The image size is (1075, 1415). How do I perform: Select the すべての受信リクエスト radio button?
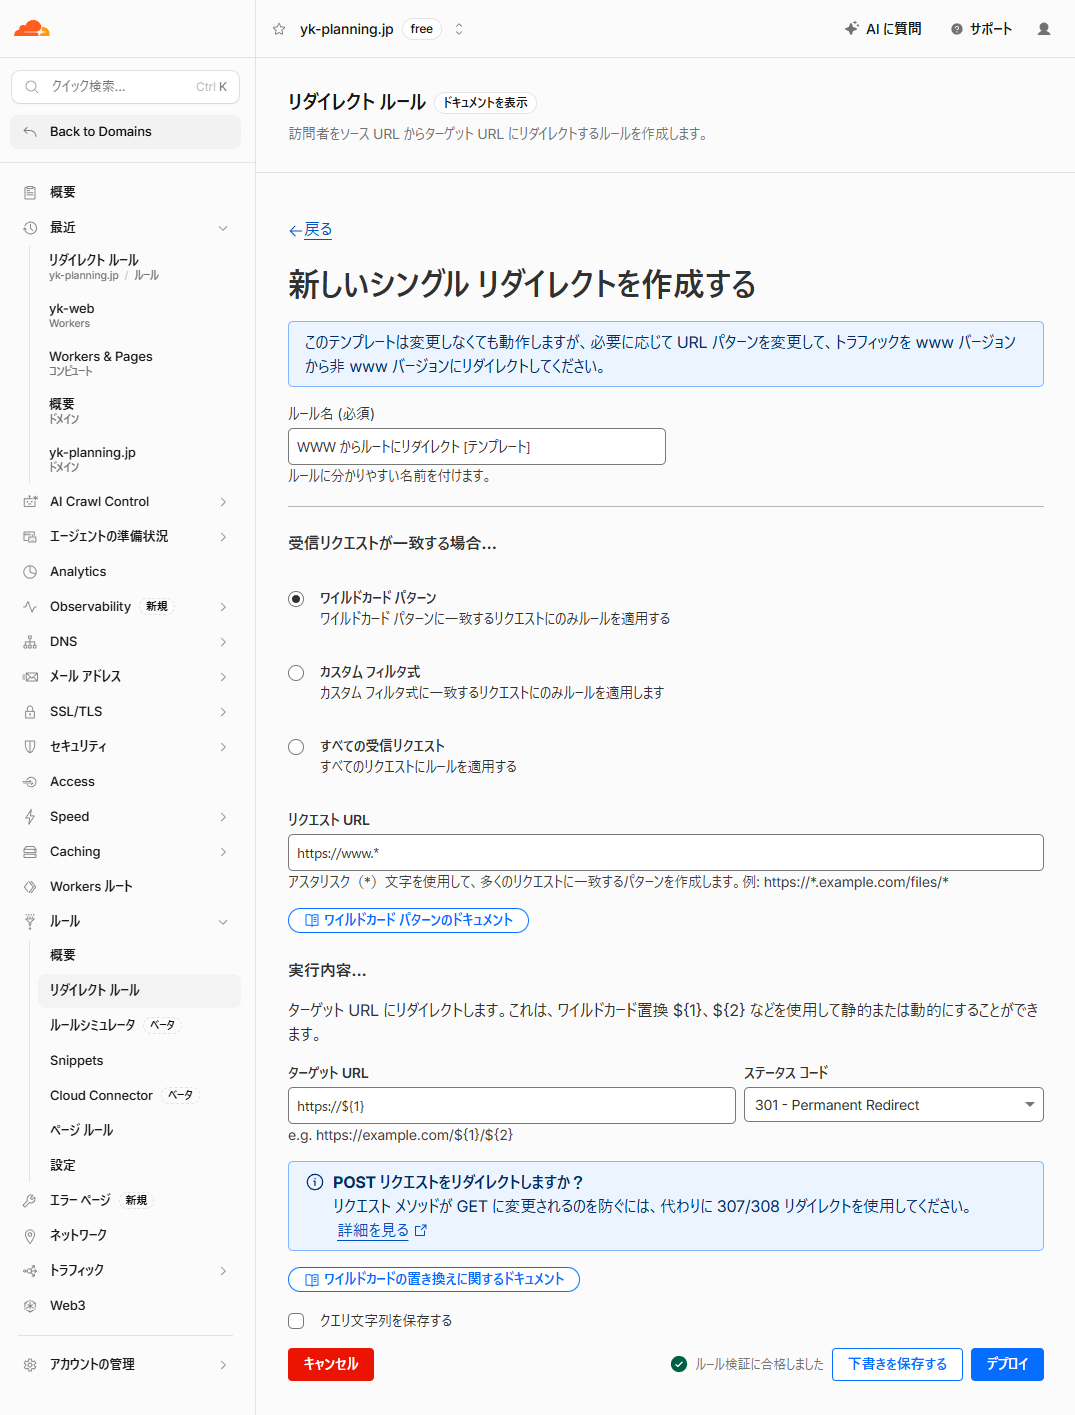click(x=296, y=747)
